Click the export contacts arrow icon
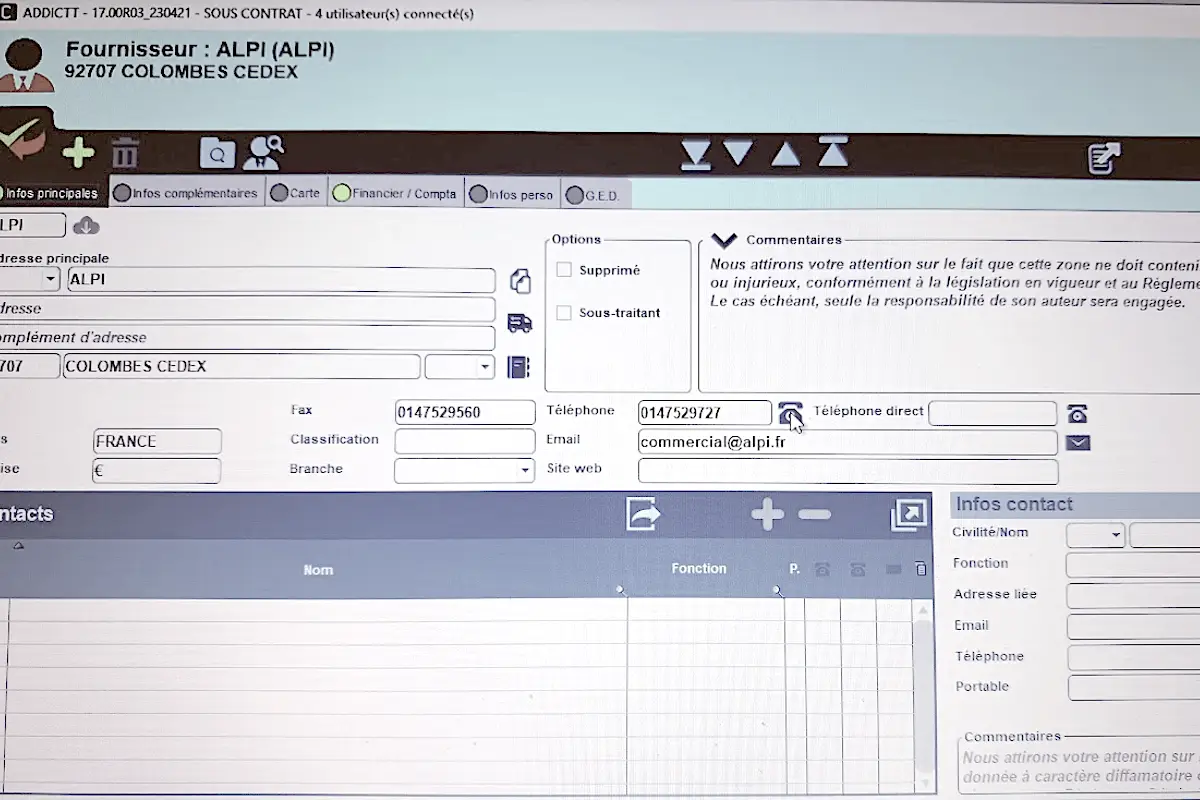The height and width of the screenshot is (800, 1200). (643, 514)
